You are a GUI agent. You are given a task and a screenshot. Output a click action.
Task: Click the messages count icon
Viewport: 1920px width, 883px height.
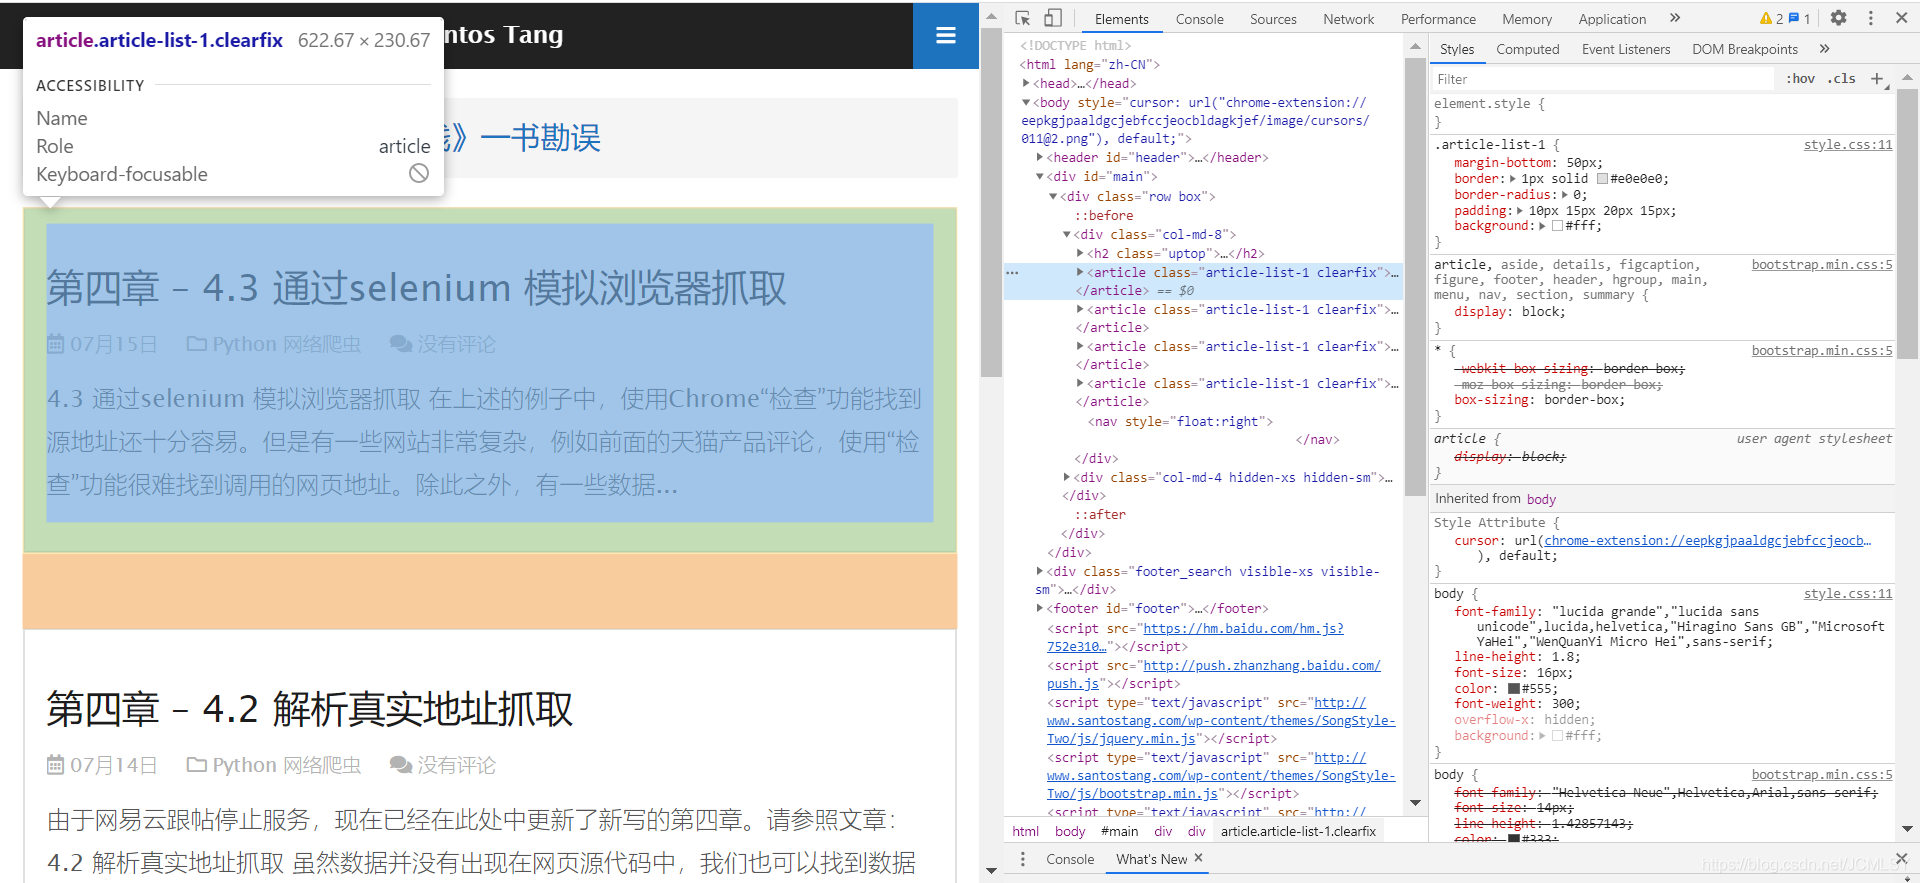coord(1799,18)
